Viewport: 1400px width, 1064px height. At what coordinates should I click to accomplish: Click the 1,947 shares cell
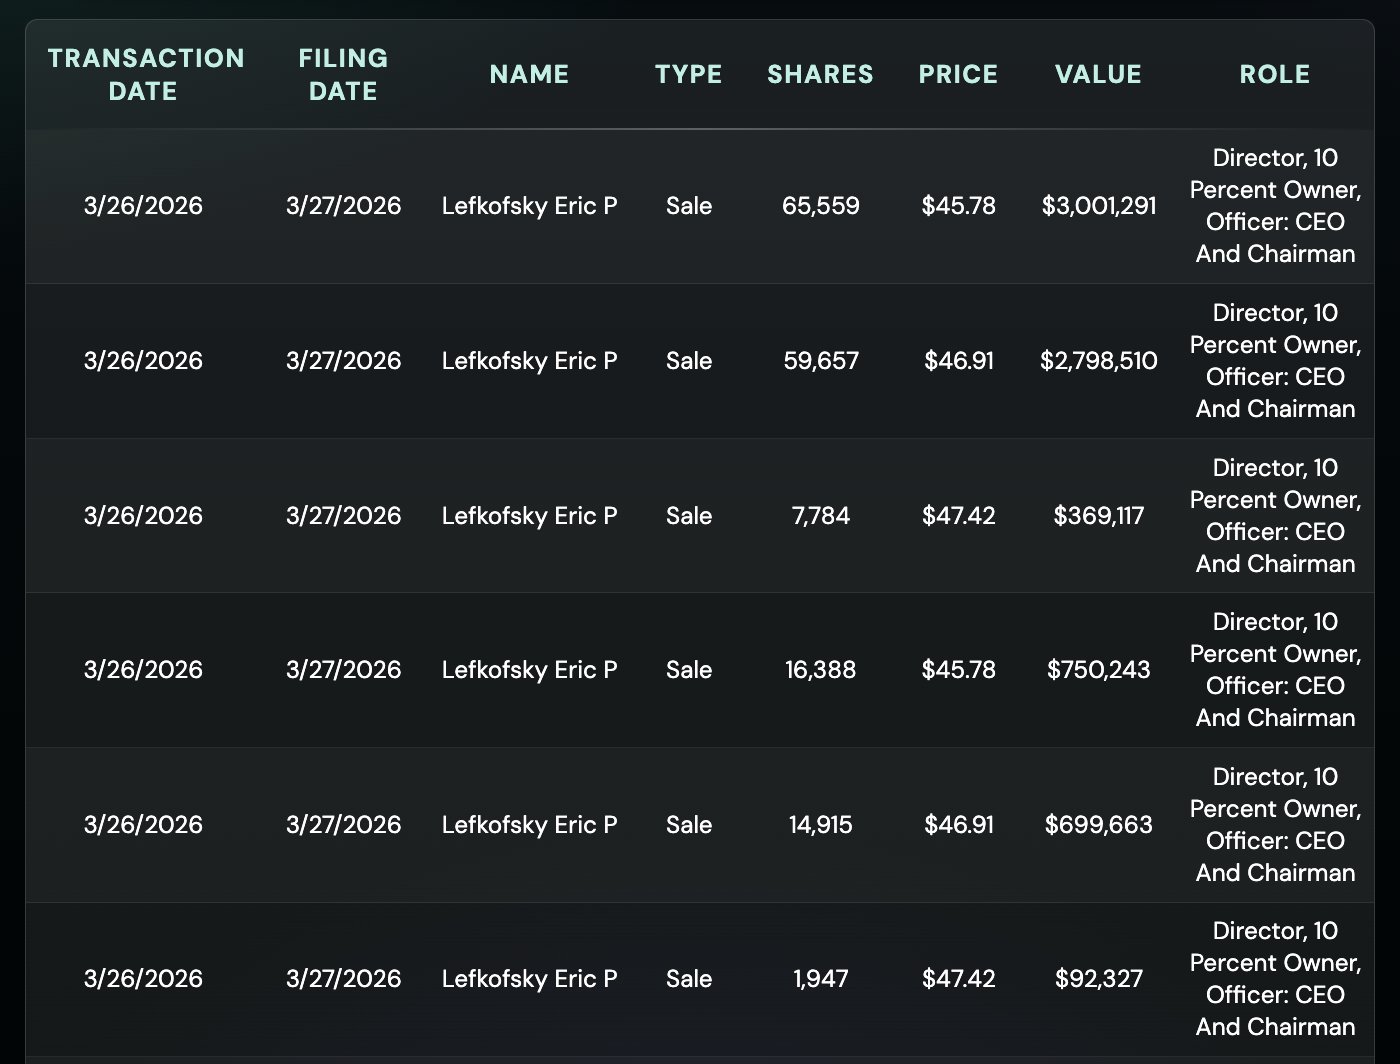tap(820, 979)
